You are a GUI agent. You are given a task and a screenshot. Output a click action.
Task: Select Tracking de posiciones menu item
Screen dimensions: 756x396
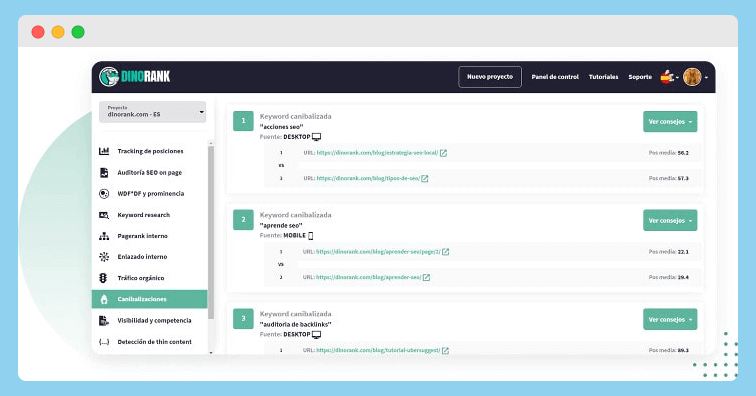[x=150, y=151]
